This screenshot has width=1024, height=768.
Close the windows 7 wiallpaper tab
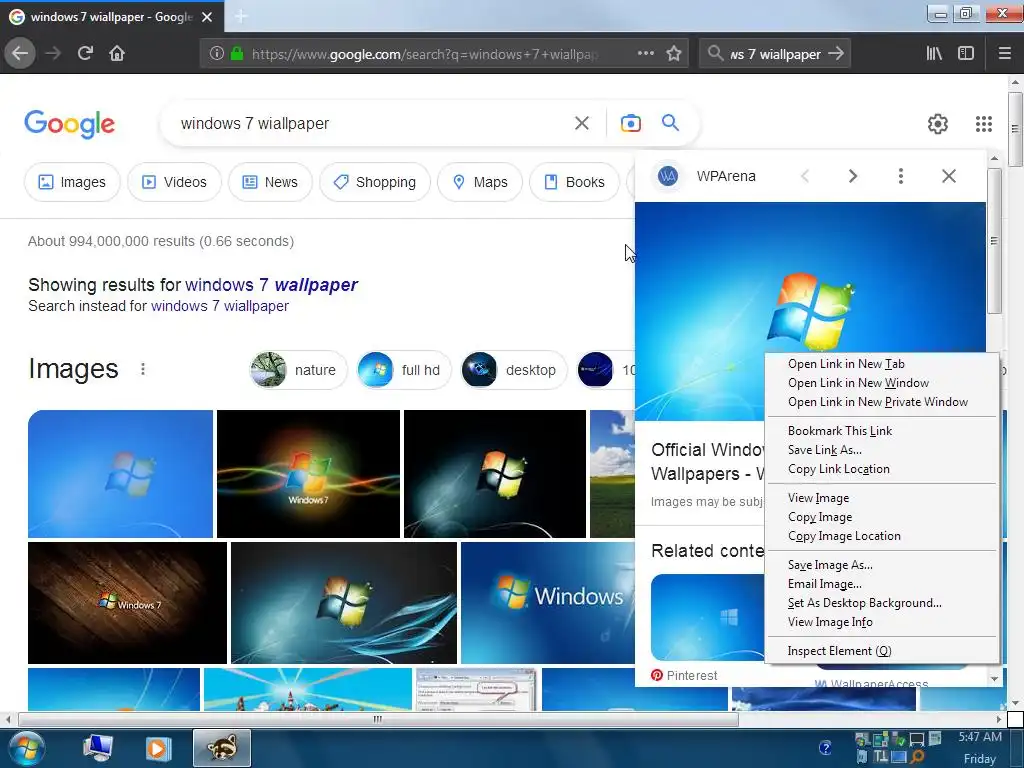pos(207,17)
